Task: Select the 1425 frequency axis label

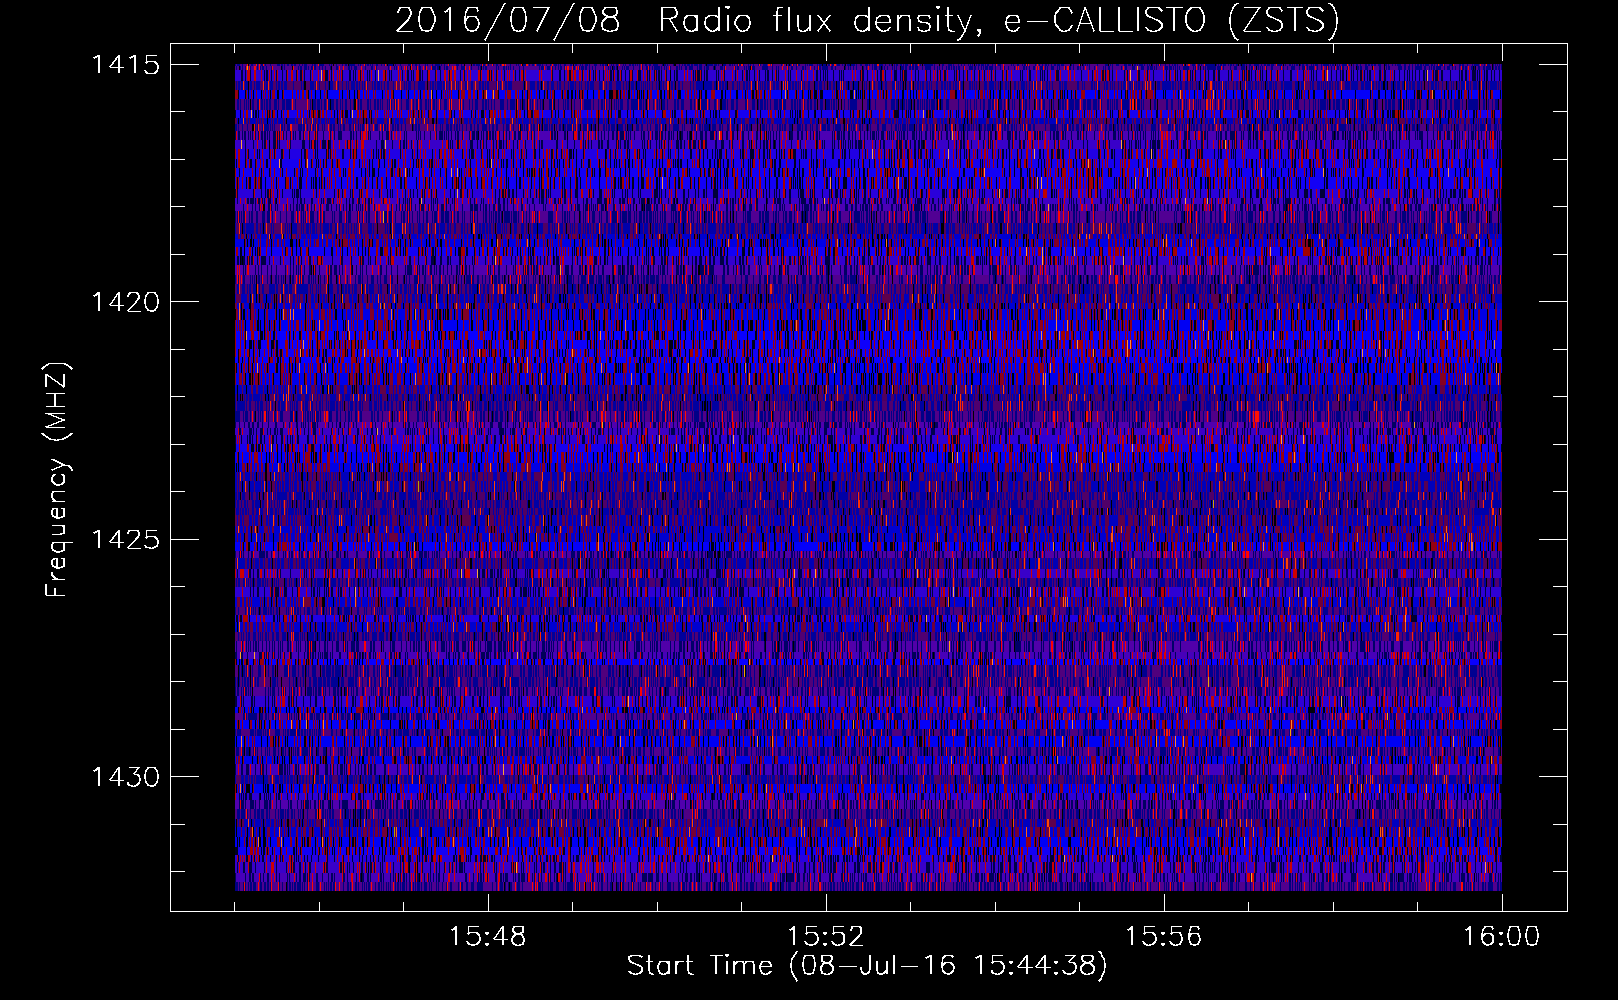Action: point(124,540)
